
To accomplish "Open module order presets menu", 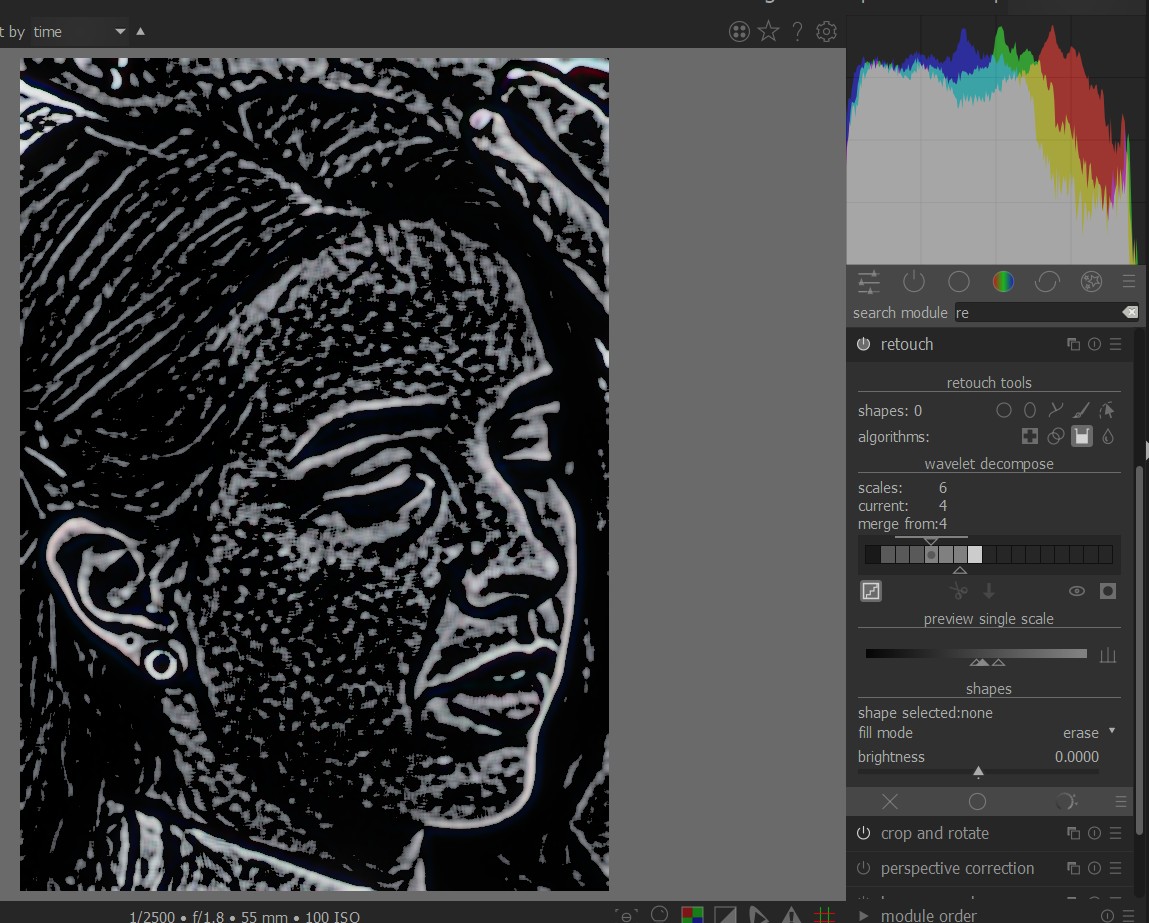I will pyautogui.click(x=1128, y=916).
